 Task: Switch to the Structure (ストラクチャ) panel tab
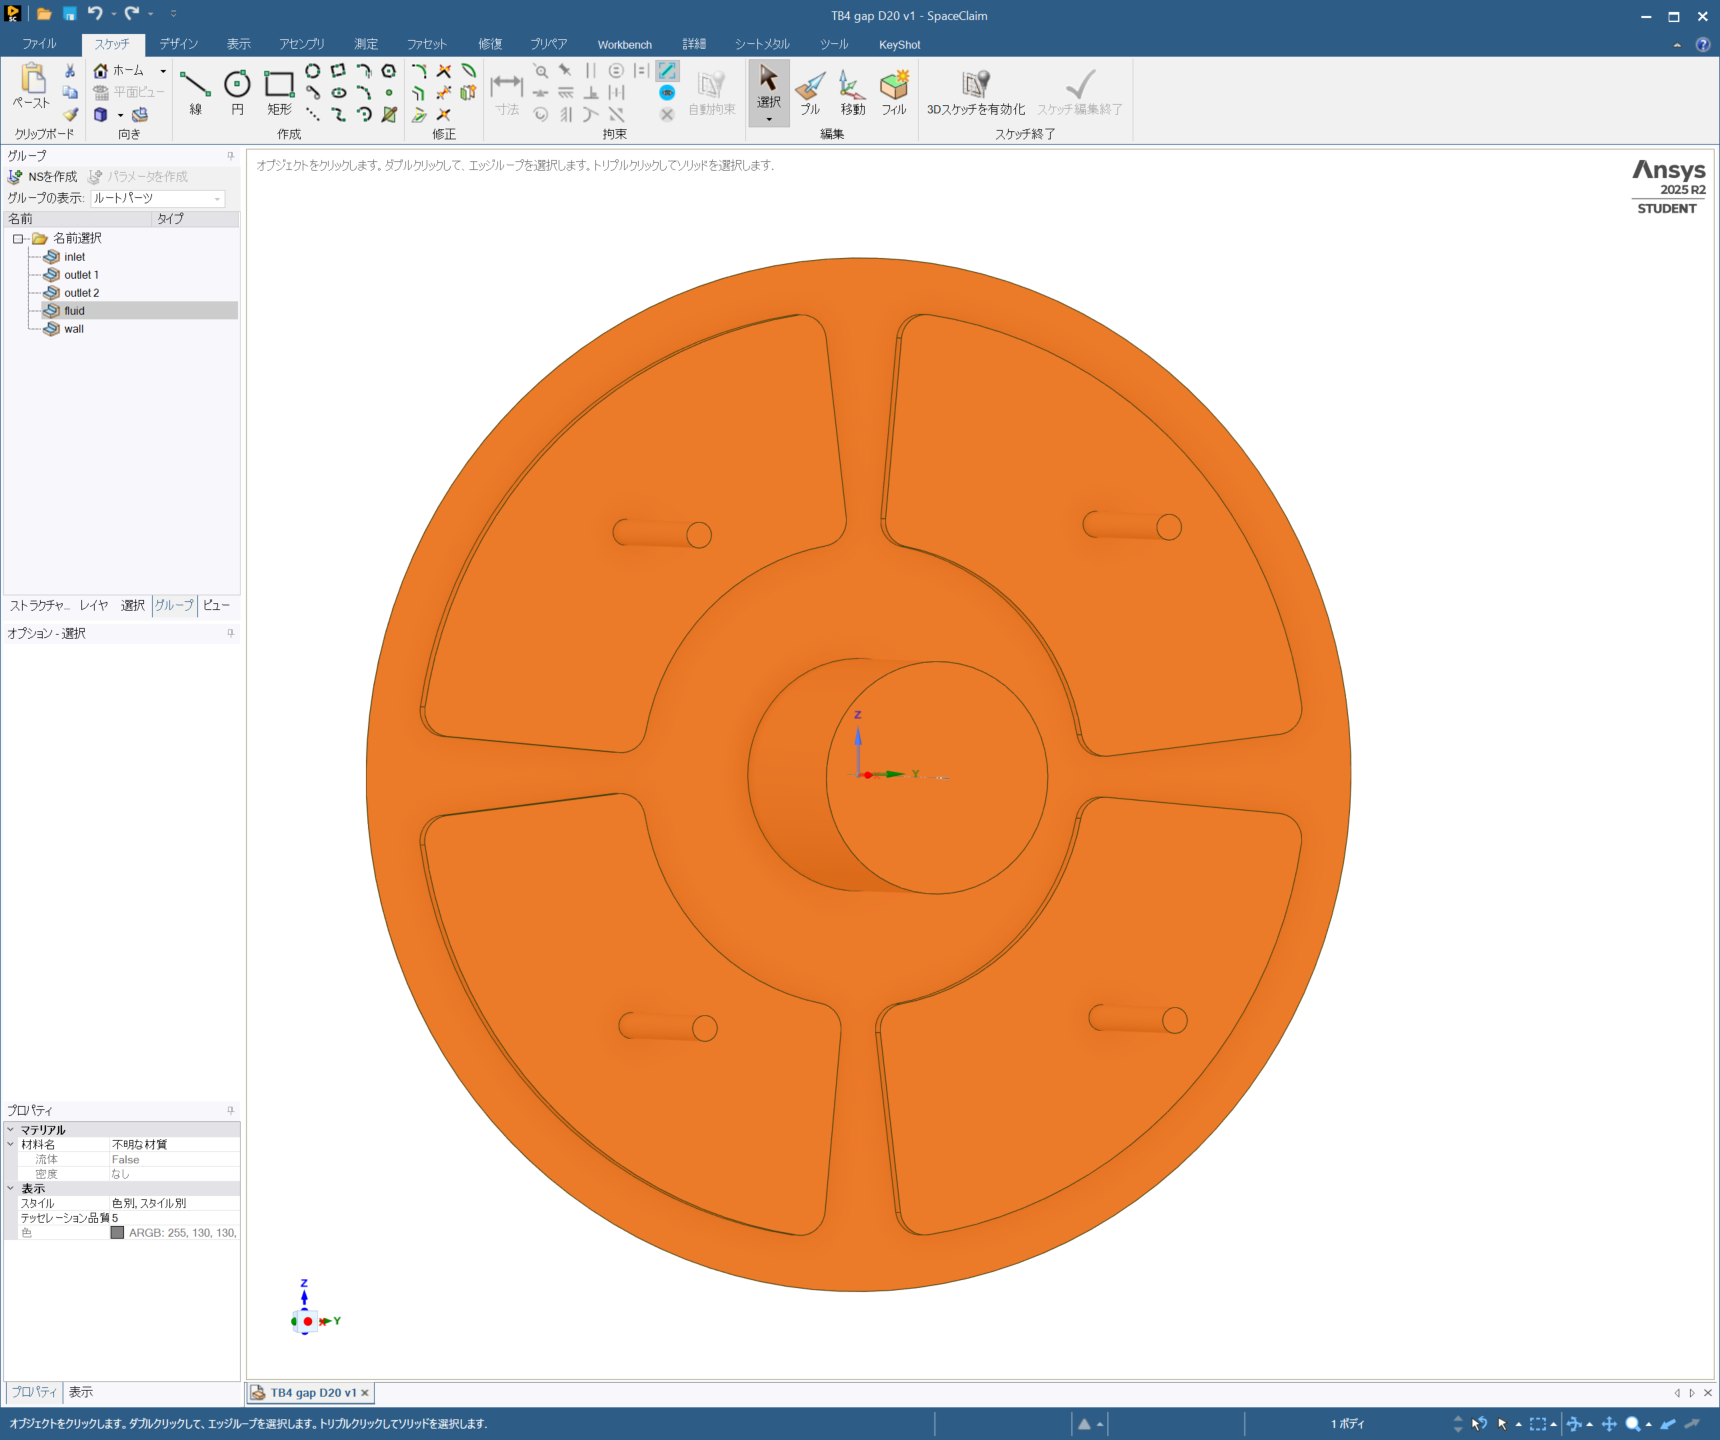(39, 605)
